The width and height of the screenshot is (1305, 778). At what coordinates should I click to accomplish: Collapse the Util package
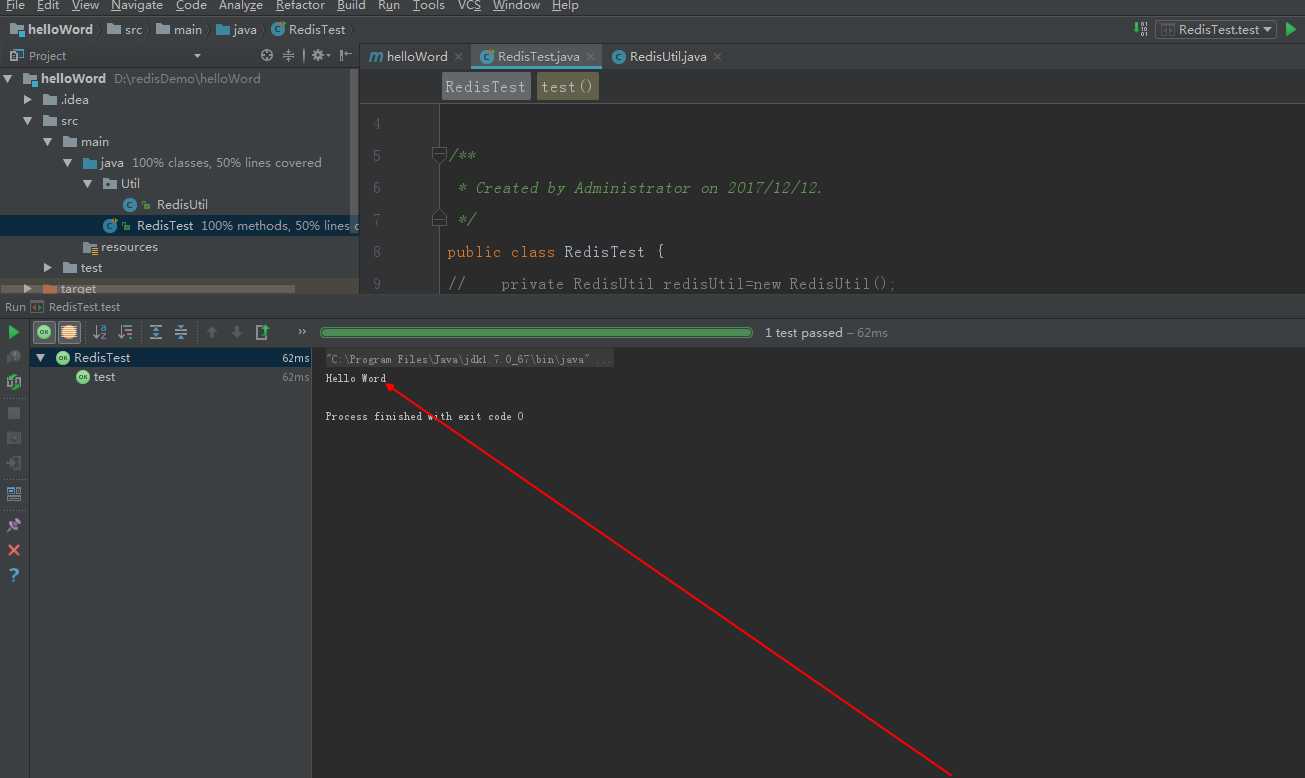tap(88, 183)
